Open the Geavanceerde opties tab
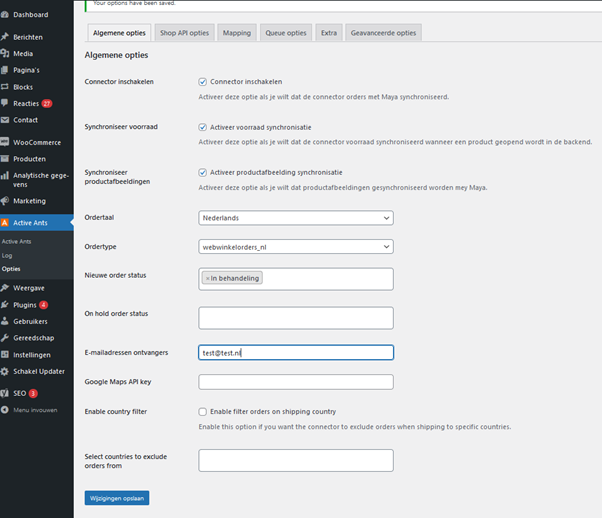The width and height of the screenshot is (602, 518). click(383, 33)
